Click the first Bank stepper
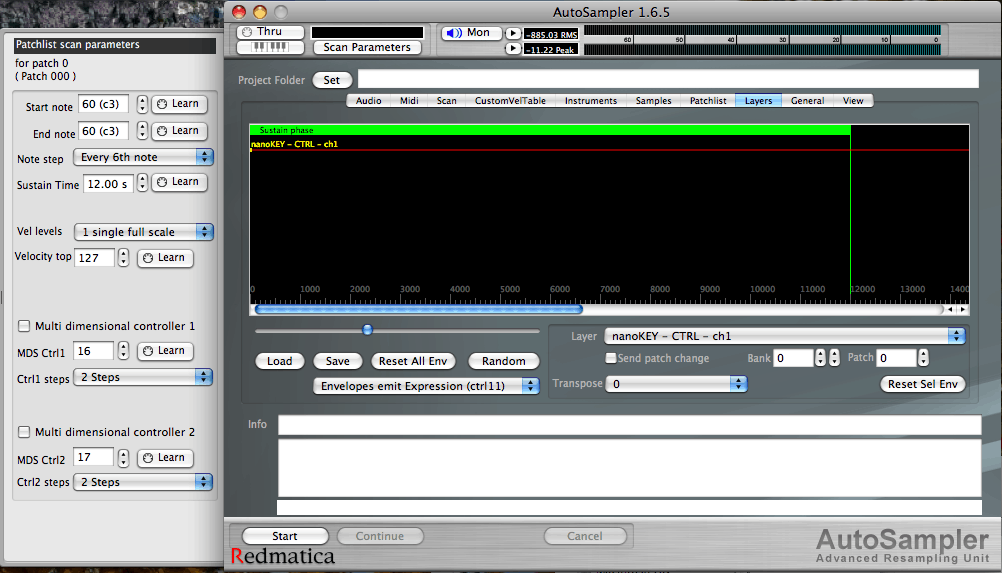Viewport: 1002px width, 573px height. [x=820, y=358]
